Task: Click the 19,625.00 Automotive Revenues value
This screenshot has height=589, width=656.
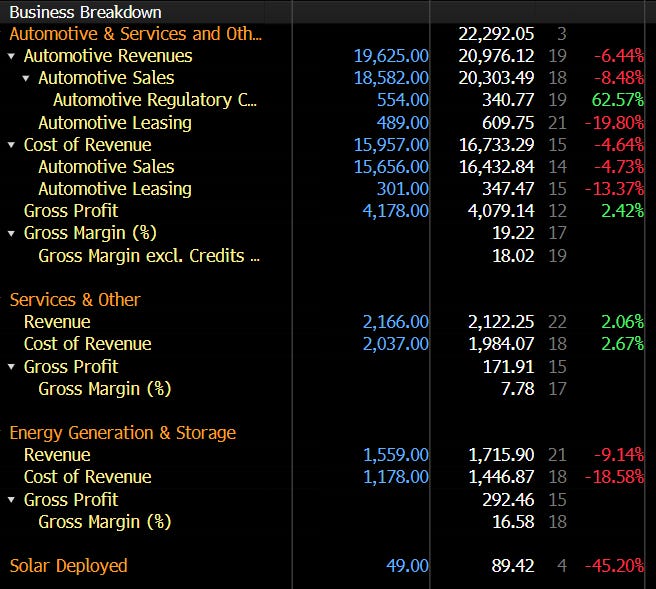Action: (x=391, y=56)
